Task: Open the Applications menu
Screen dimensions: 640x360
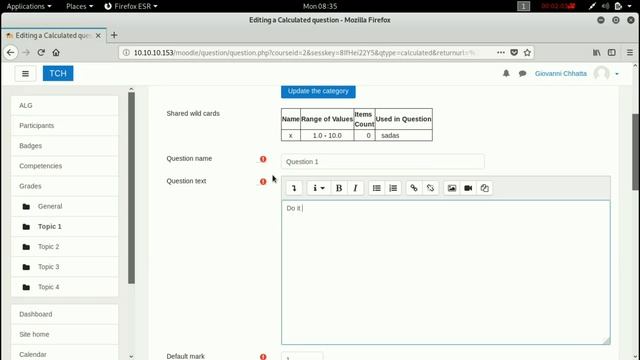Action: tap(29, 6)
